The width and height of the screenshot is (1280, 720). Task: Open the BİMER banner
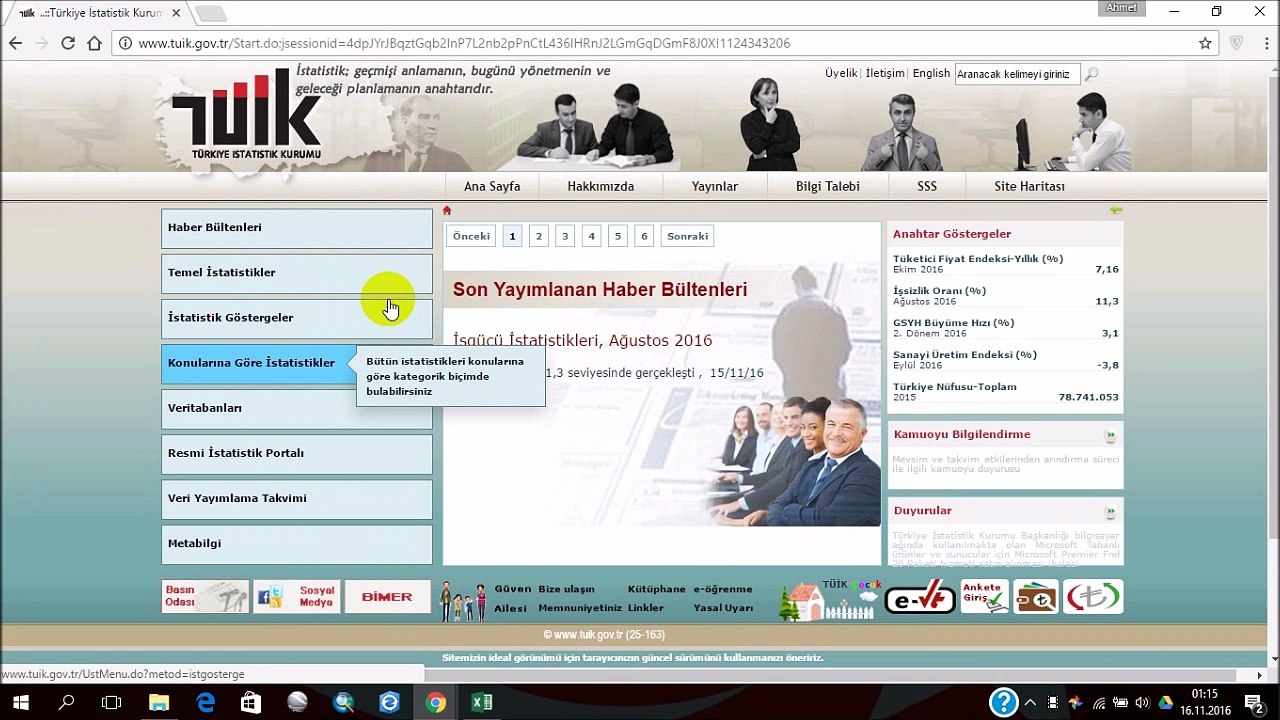click(x=387, y=596)
